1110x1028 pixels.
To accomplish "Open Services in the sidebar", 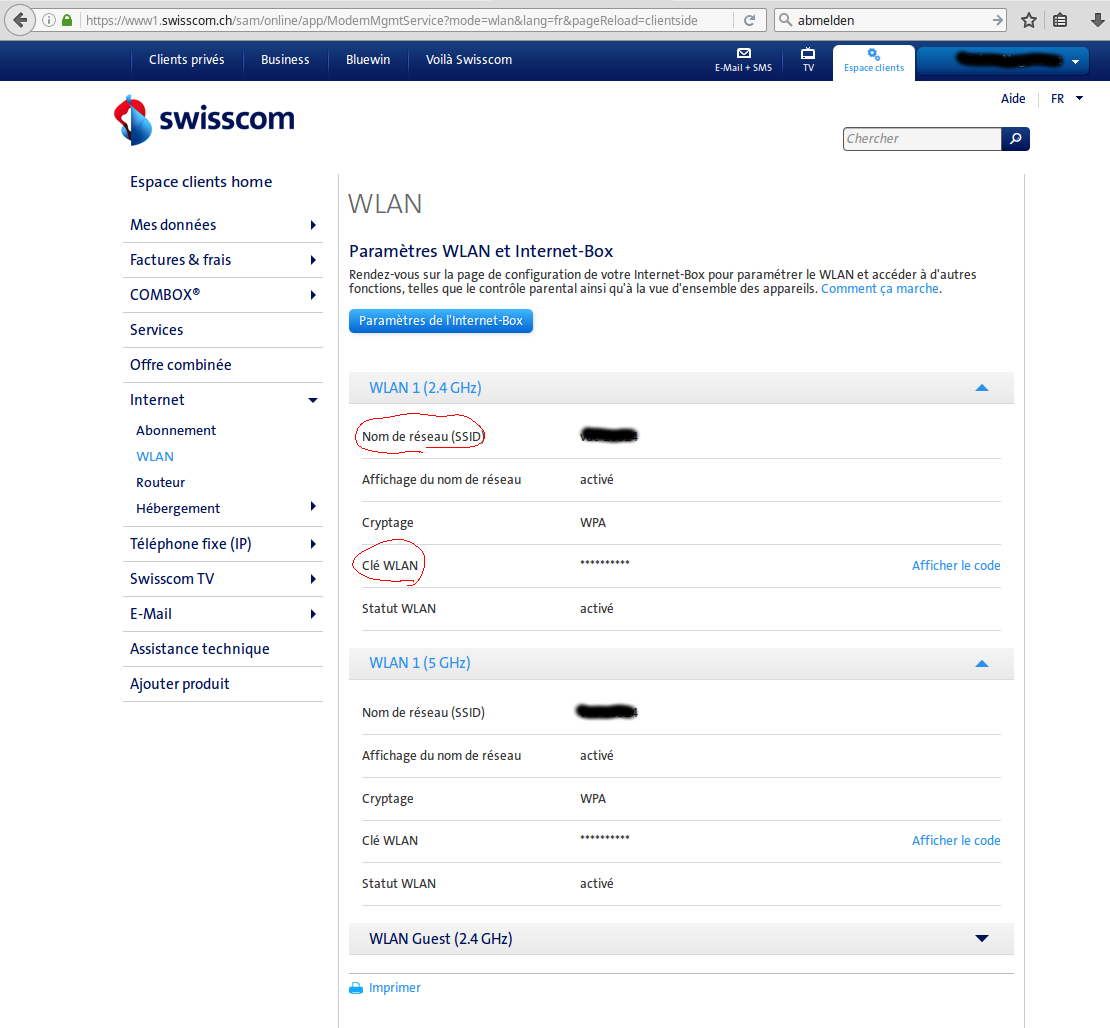I will (156, 330).
